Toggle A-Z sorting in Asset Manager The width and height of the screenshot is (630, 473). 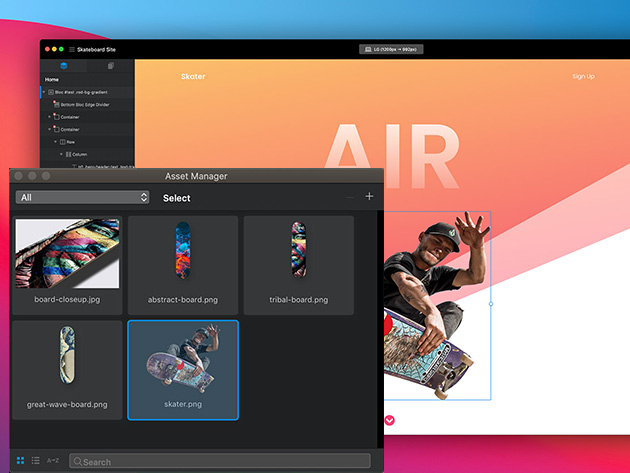[x=53, y=461]
